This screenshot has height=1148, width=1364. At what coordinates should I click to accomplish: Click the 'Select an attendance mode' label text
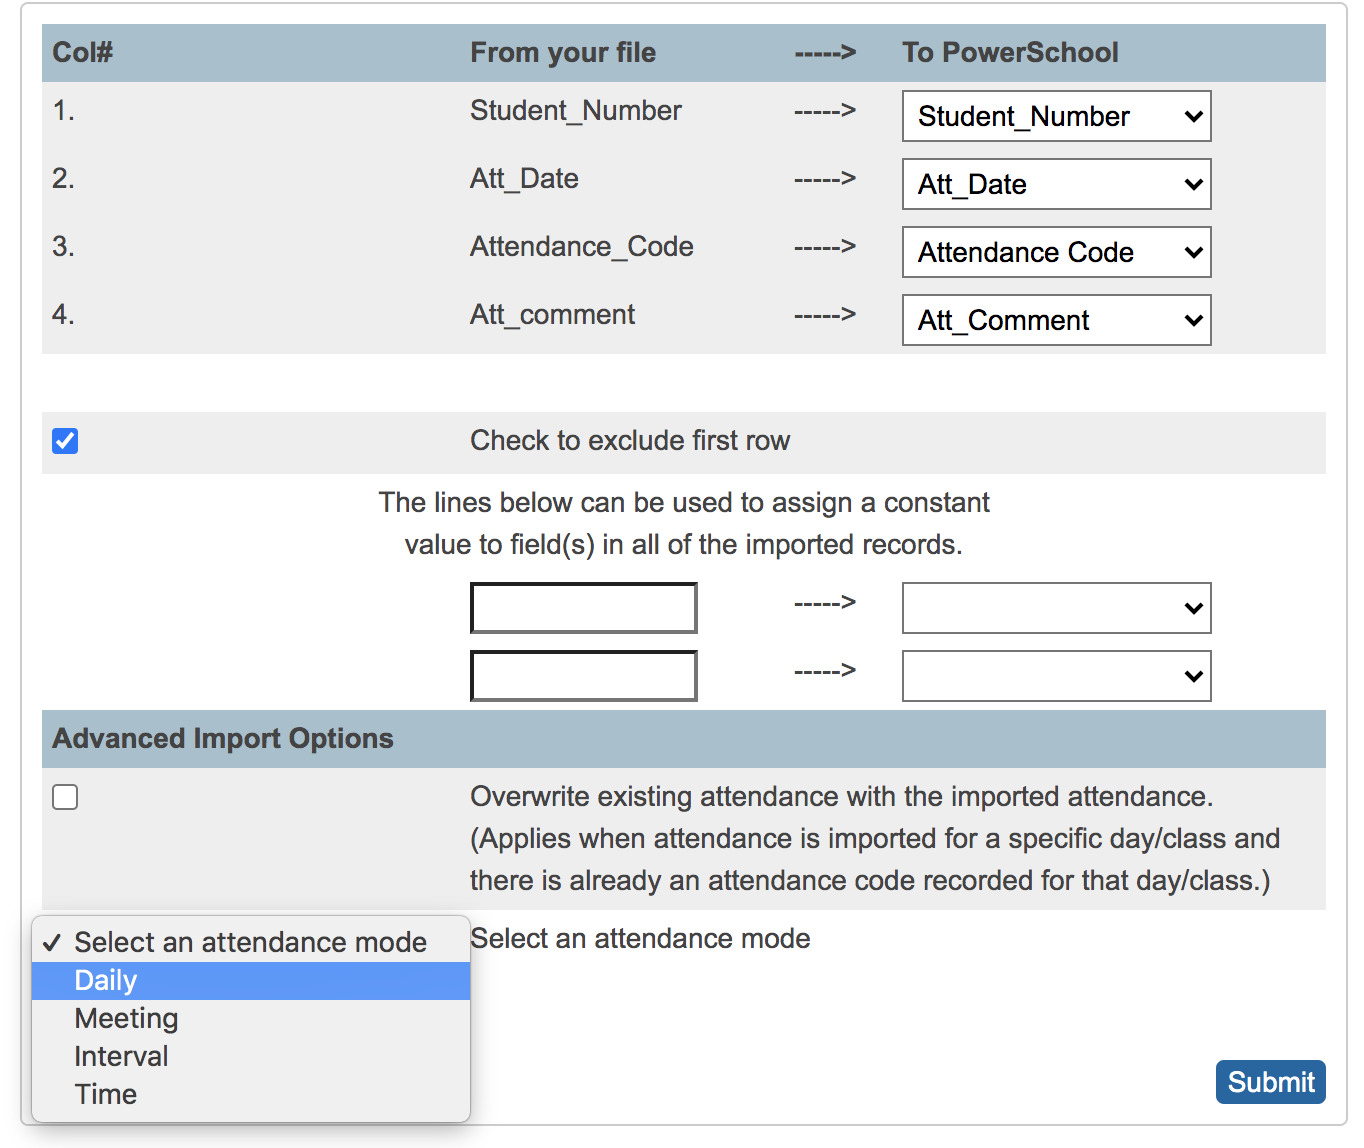click(640, 939)
